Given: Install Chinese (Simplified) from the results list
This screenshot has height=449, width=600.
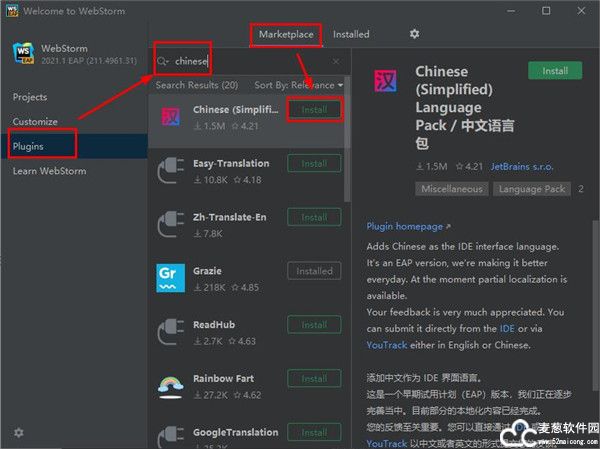Looking at the screenshot, I should (x=314, y=110).
